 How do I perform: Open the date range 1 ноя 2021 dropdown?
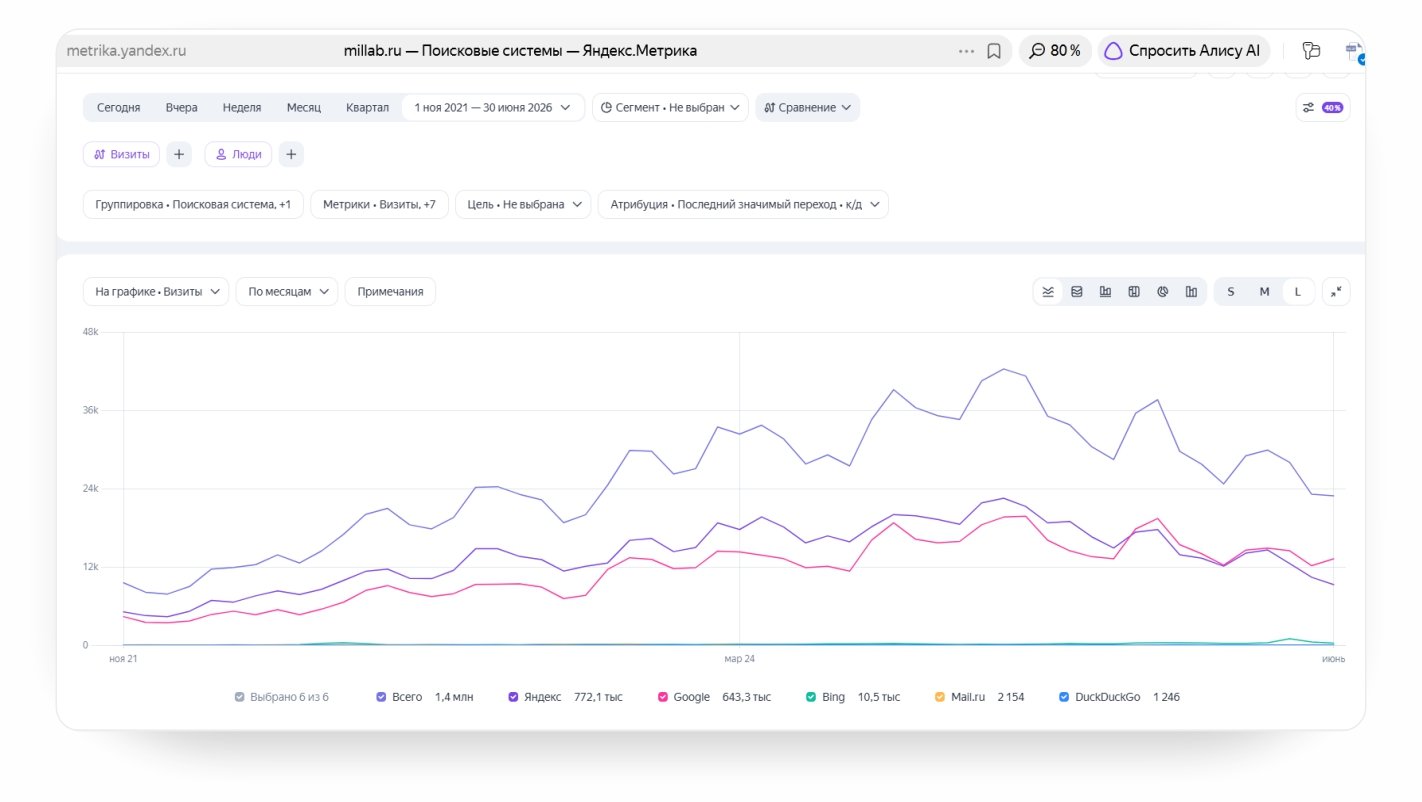pos(493,107)
